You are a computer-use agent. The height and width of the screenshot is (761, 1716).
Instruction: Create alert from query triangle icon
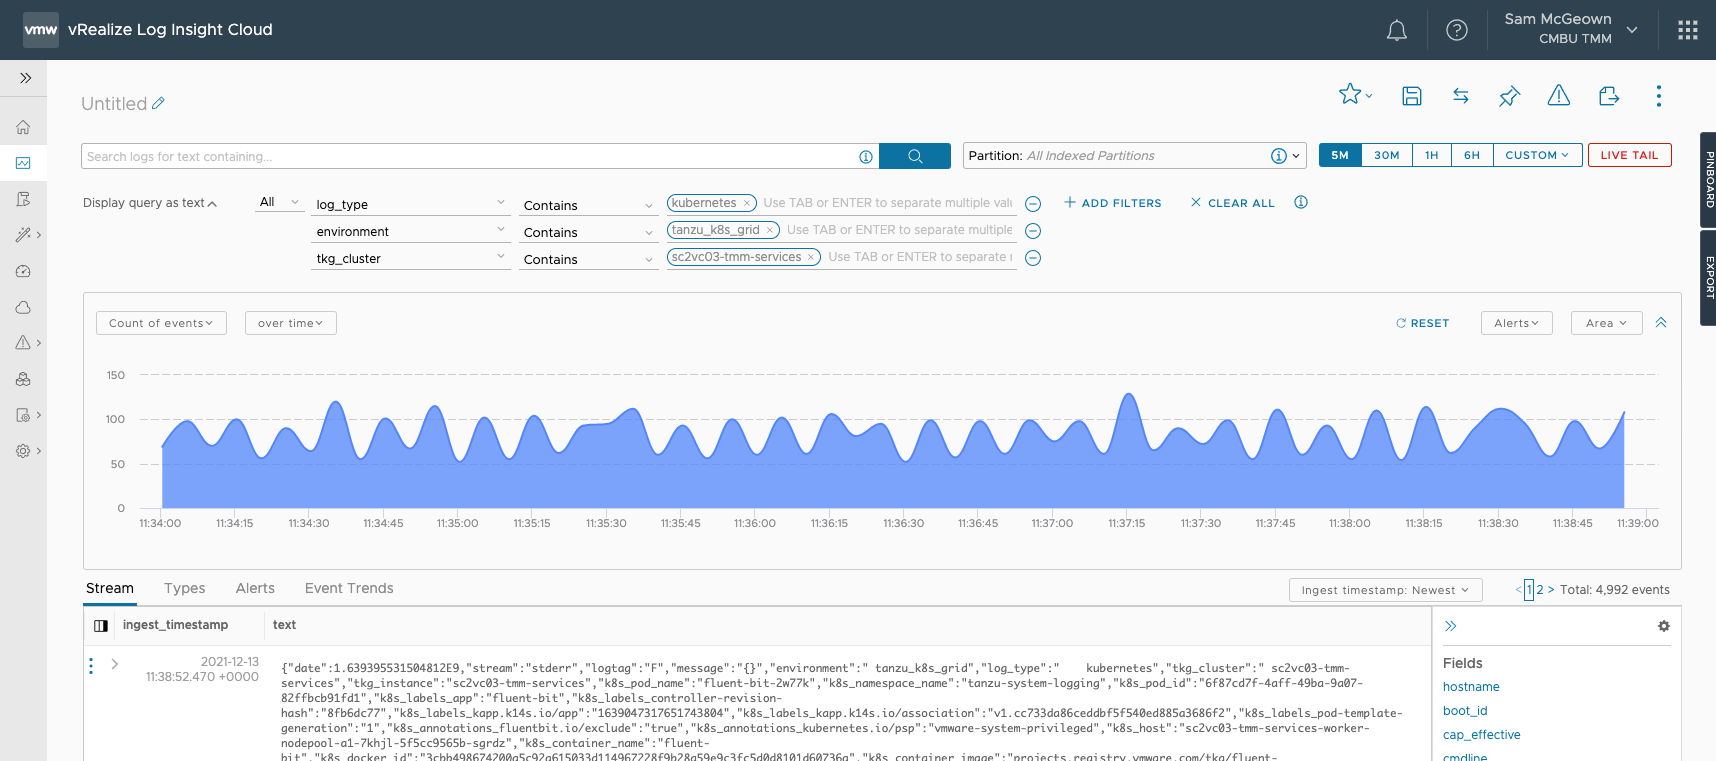[x=1559, y=95]
